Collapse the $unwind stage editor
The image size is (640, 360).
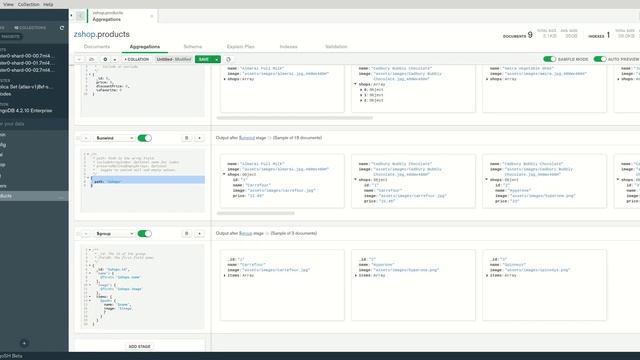(x=86, y=138)
